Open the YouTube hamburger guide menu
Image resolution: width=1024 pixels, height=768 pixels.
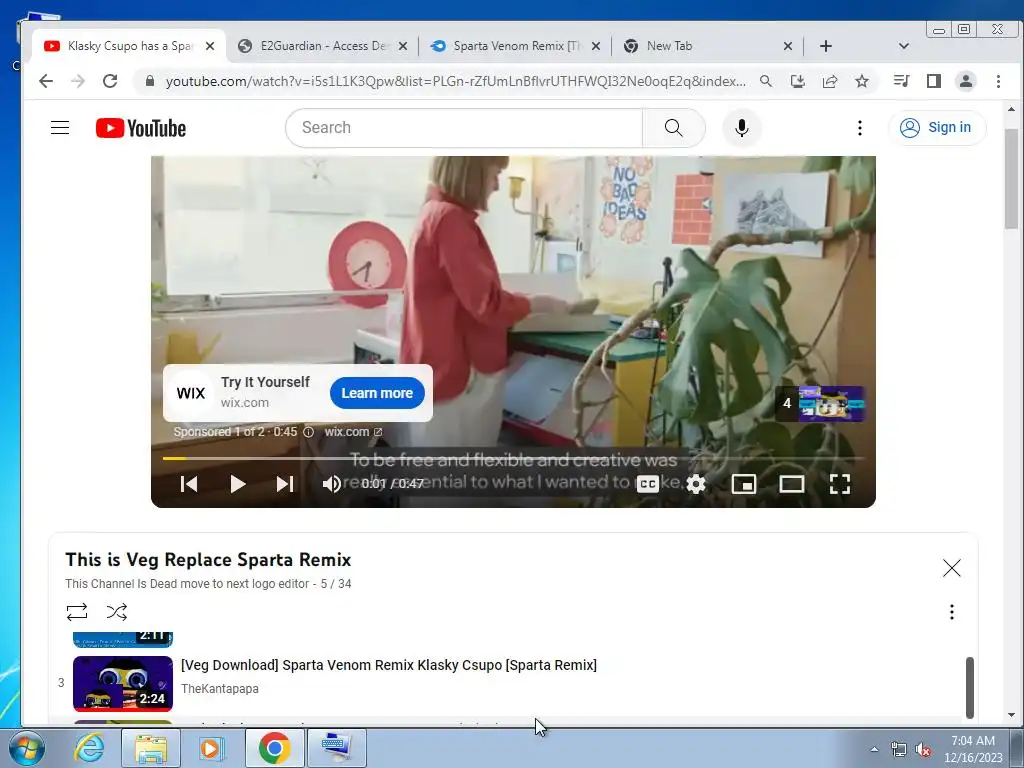[60, 127]
